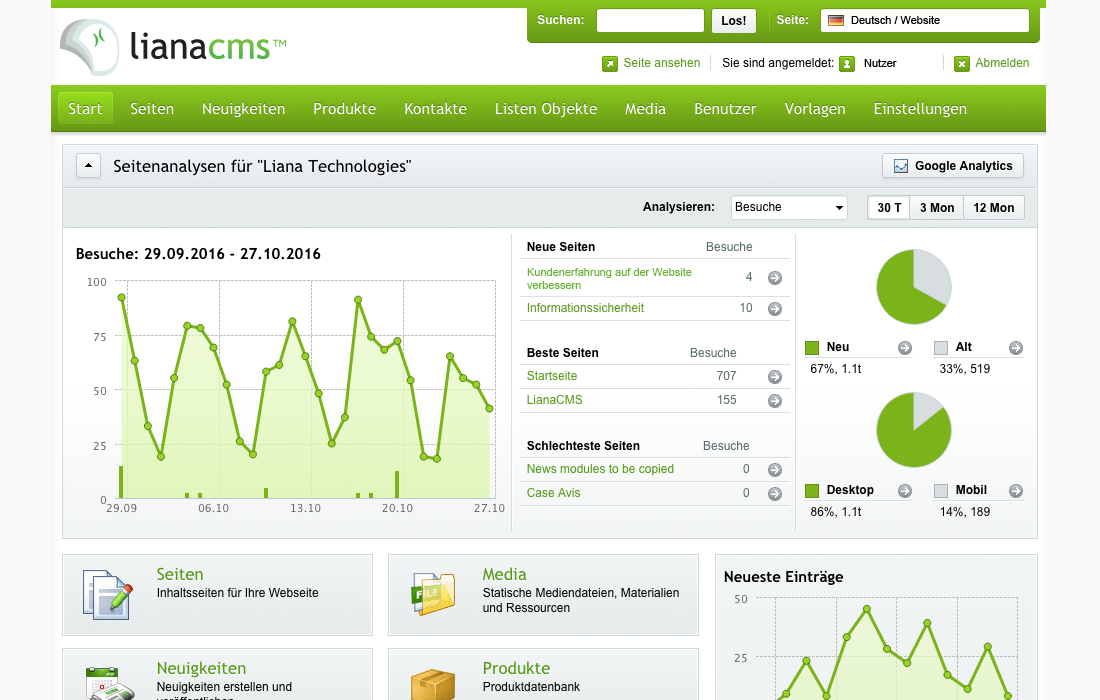The height and width of the screenshot is (700, 1100).
Task: Click the Neu/Alt pie chart
Action: [x=913, y=287]
